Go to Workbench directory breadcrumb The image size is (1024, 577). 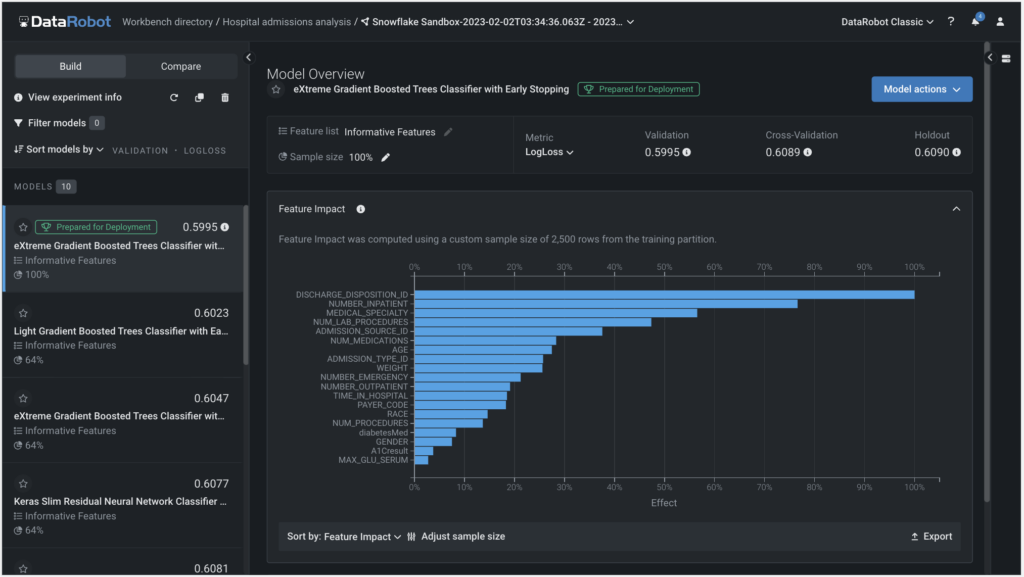pyautogui.click(x=167, y=22)
